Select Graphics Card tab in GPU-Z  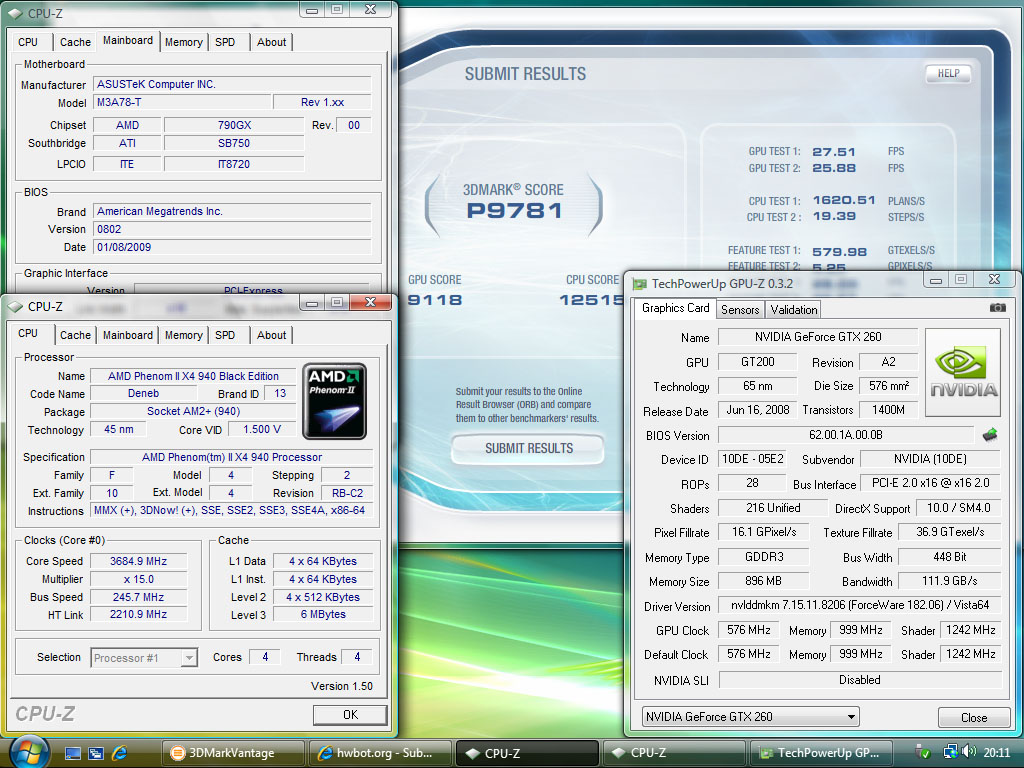[x=675, y=308]
